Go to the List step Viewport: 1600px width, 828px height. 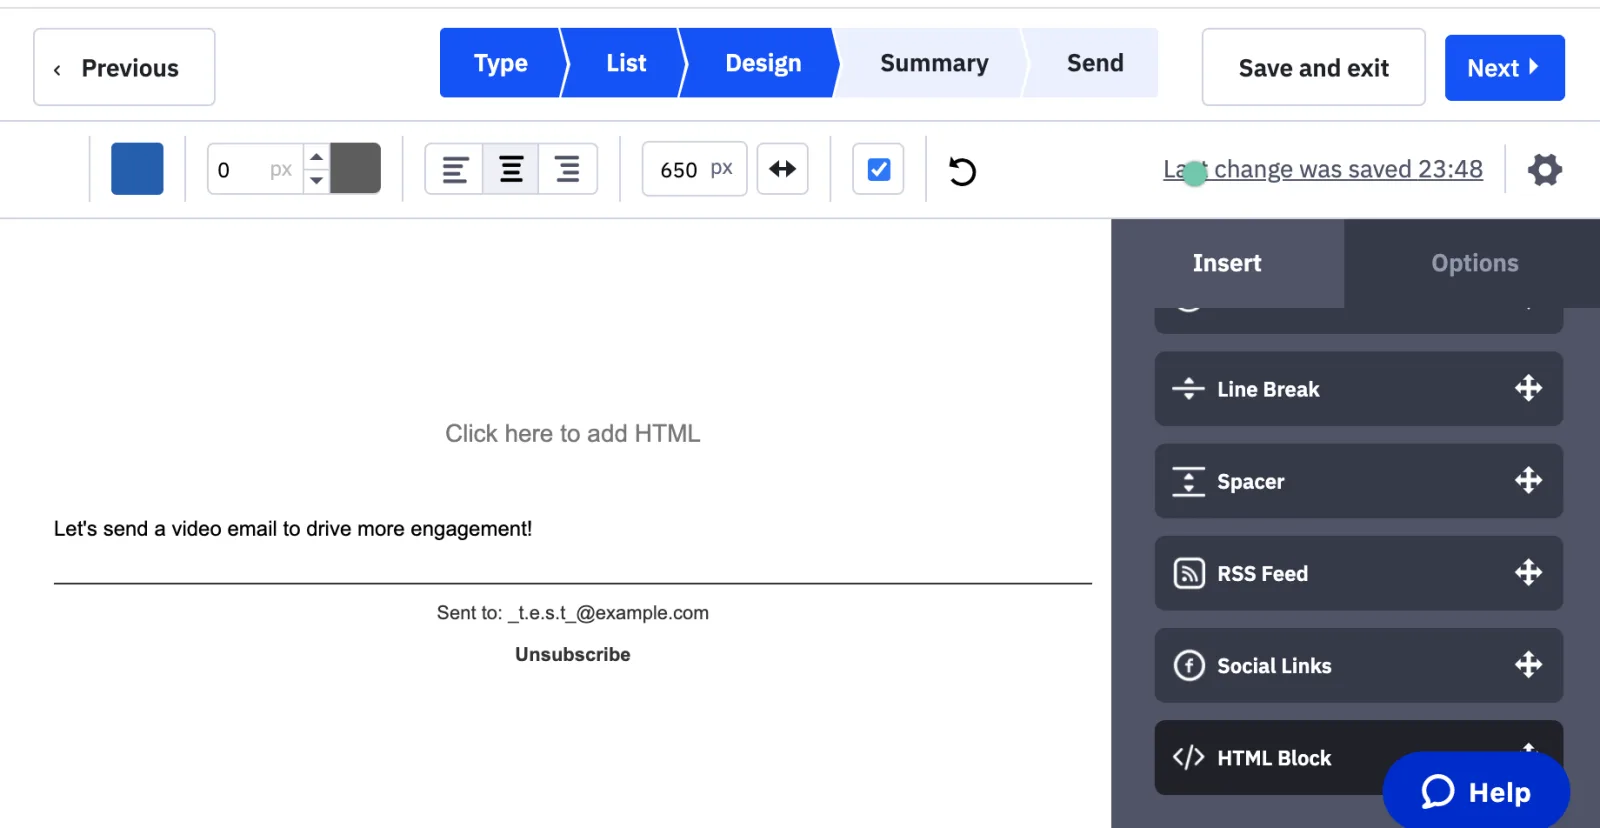coord(626,63)
